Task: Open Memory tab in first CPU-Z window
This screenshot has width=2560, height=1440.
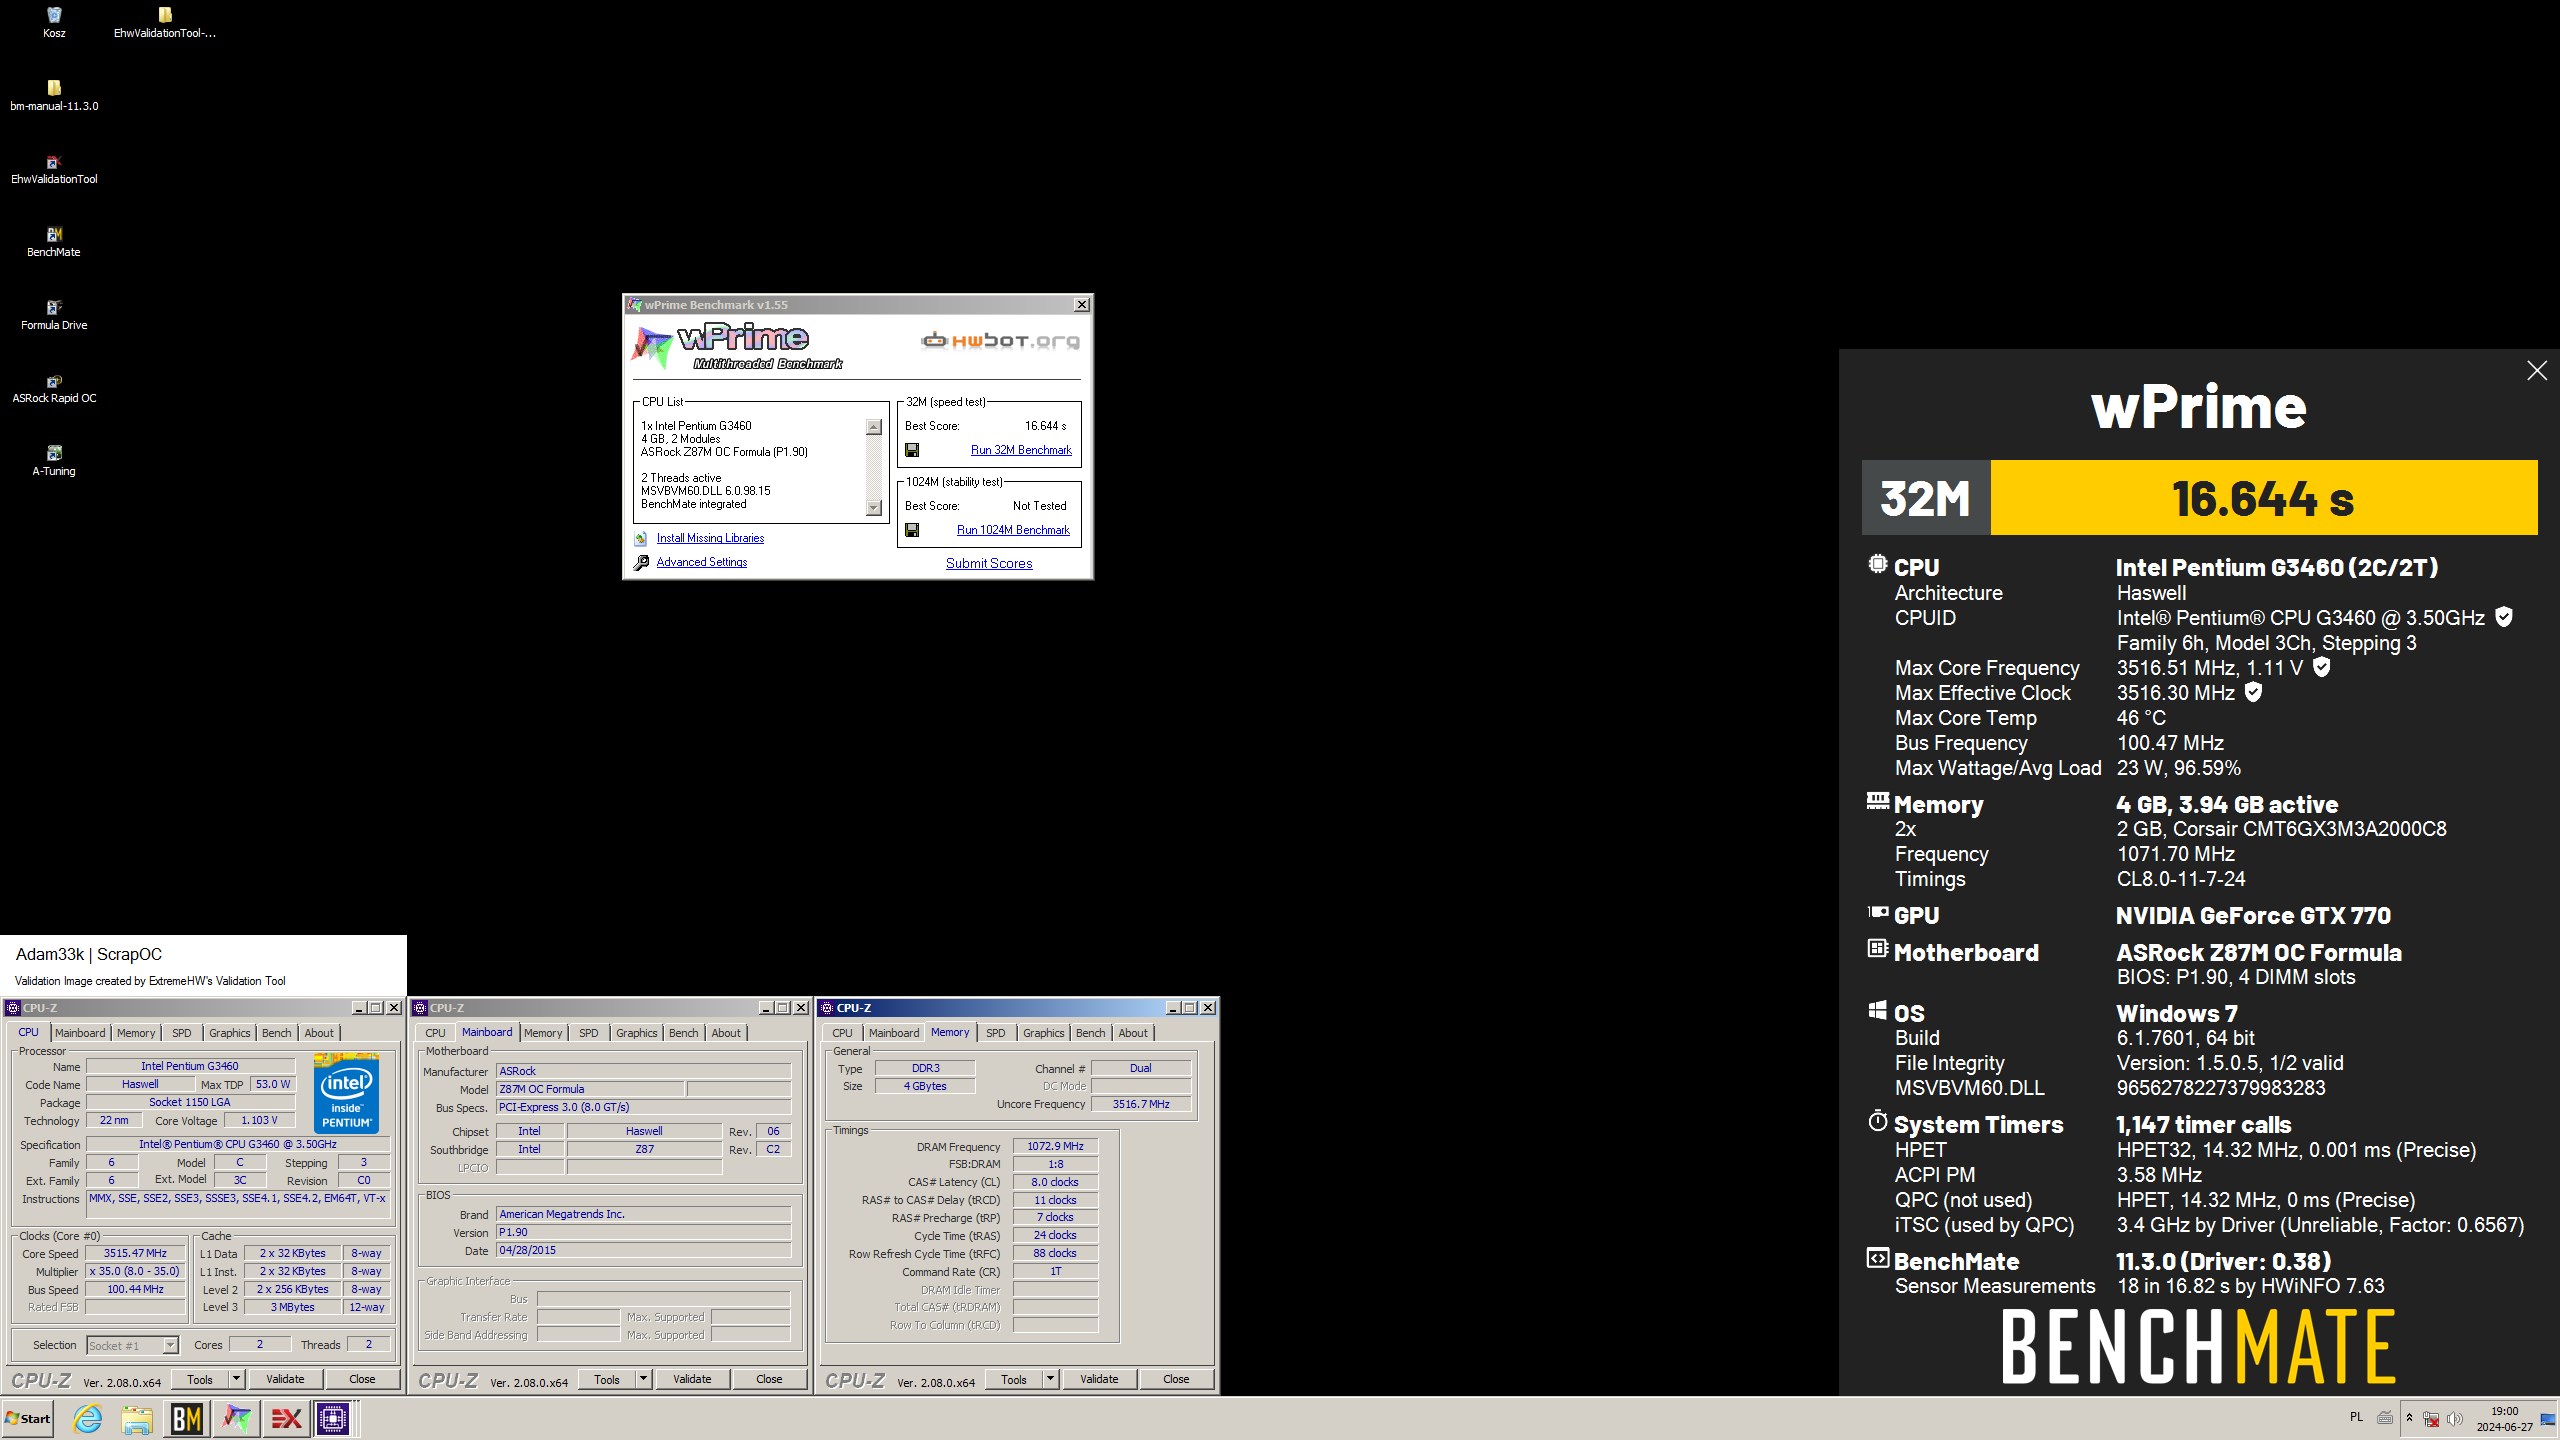Action: pos(136,1033)
